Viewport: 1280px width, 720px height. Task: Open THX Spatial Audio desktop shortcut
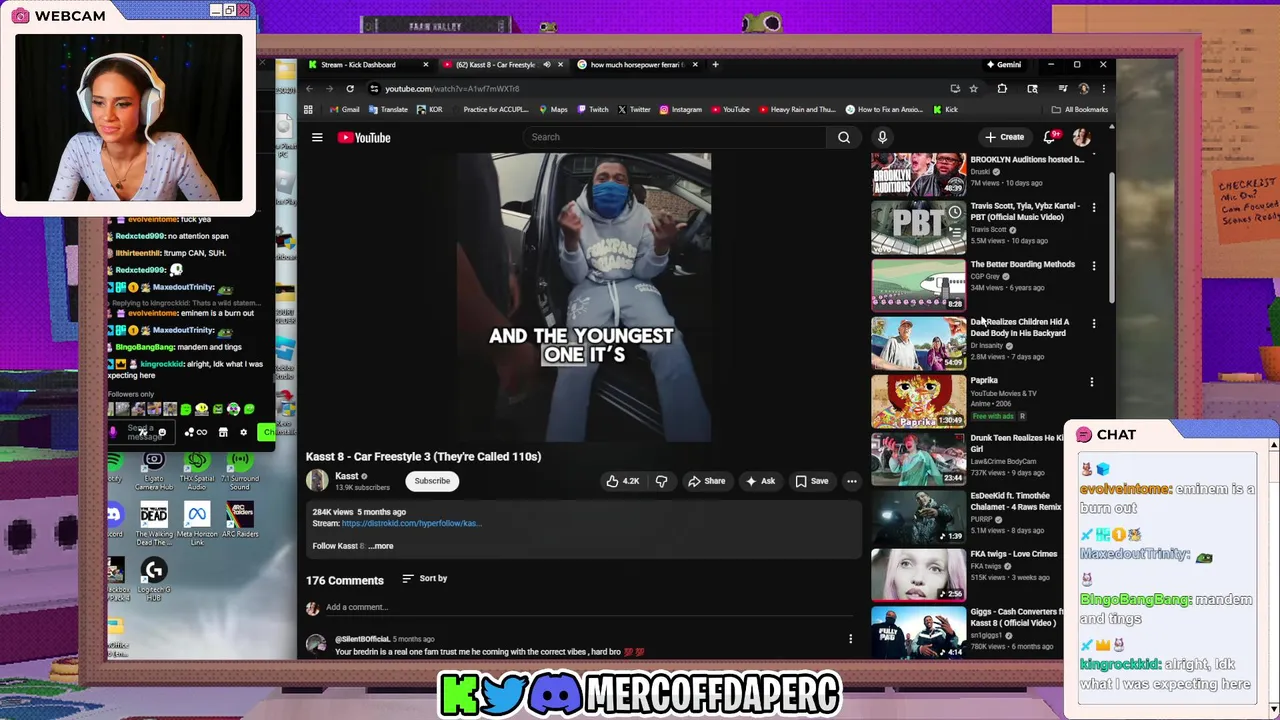(x=196, y=469)
